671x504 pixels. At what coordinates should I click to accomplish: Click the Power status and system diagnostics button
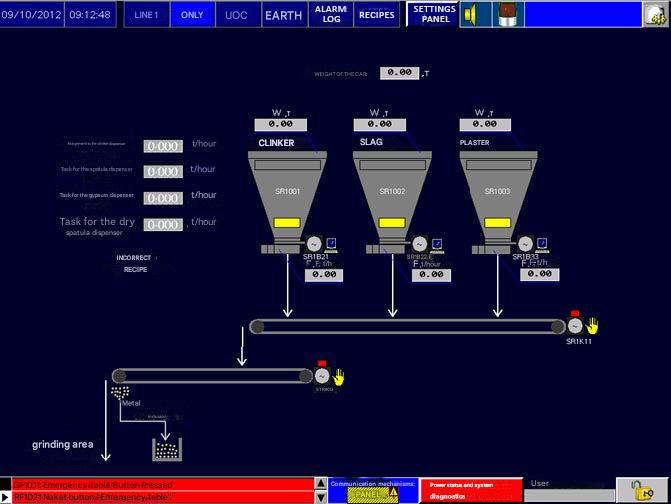tap(470, 490)
